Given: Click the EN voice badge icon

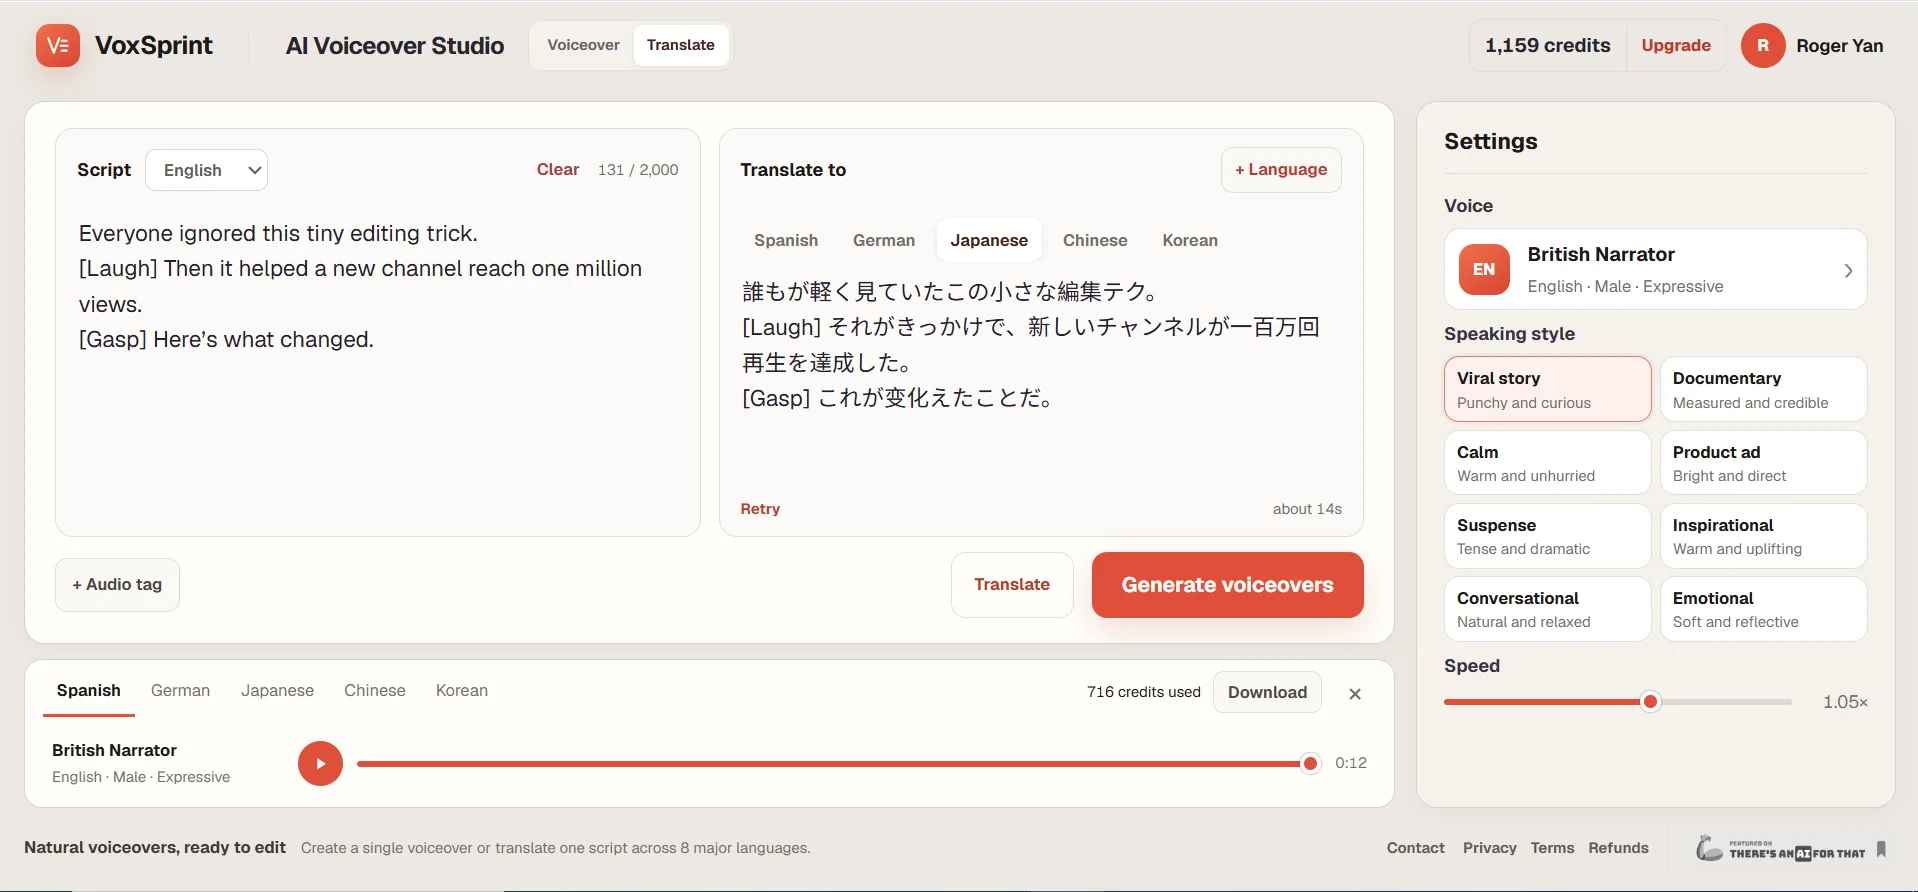Looking at the screenshot, I should (1484, 269).
